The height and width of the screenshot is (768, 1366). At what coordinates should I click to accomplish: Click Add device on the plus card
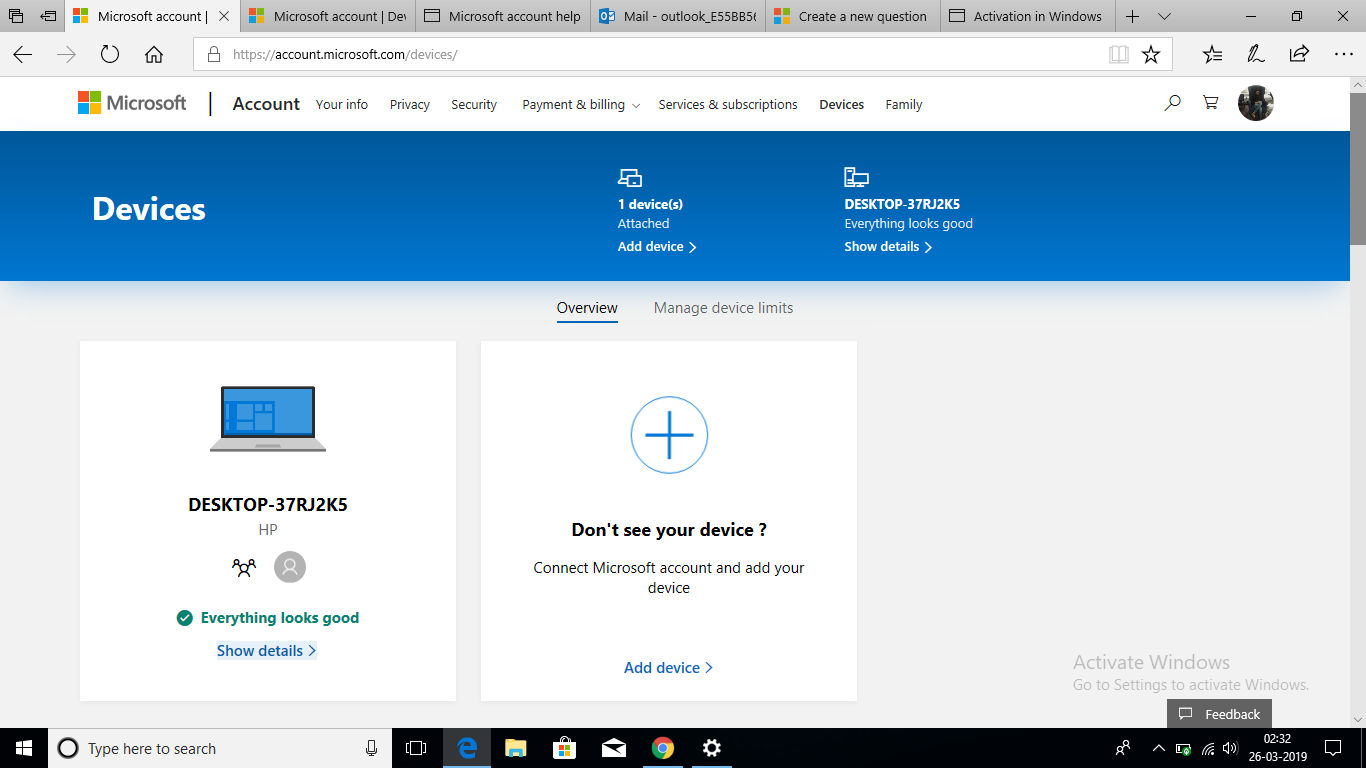[668, 668]
